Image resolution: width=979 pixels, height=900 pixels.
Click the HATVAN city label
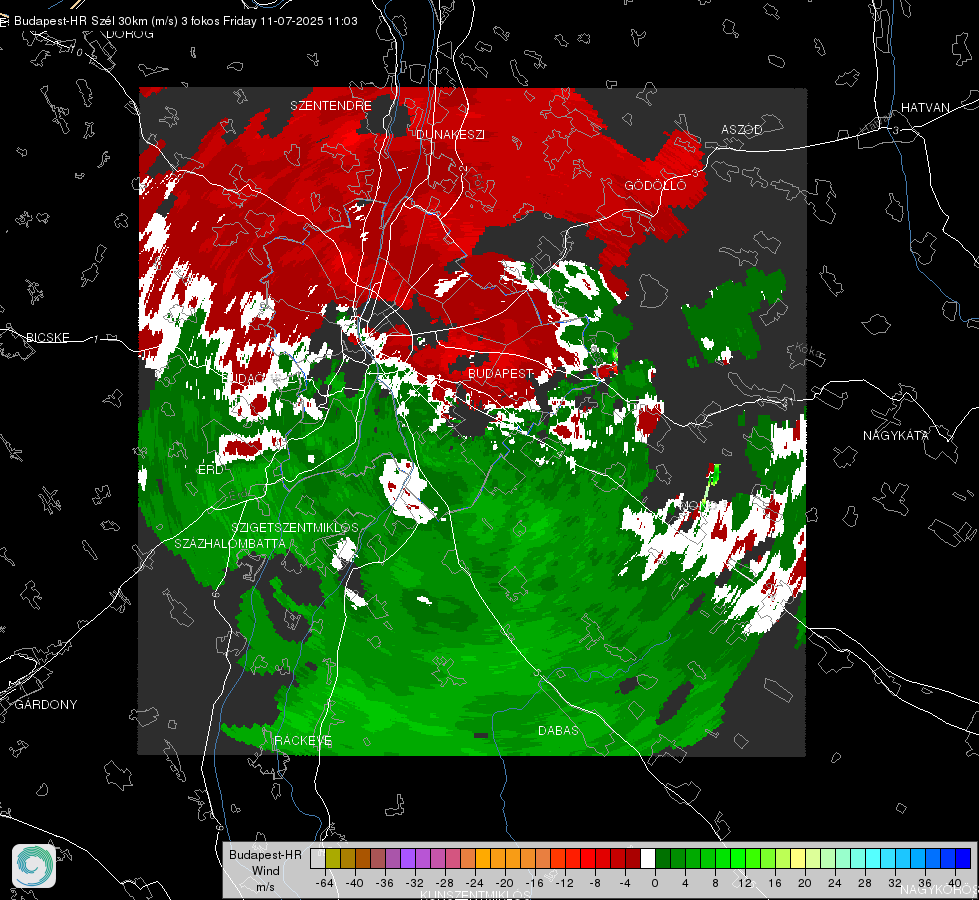(x=925, y=108)
